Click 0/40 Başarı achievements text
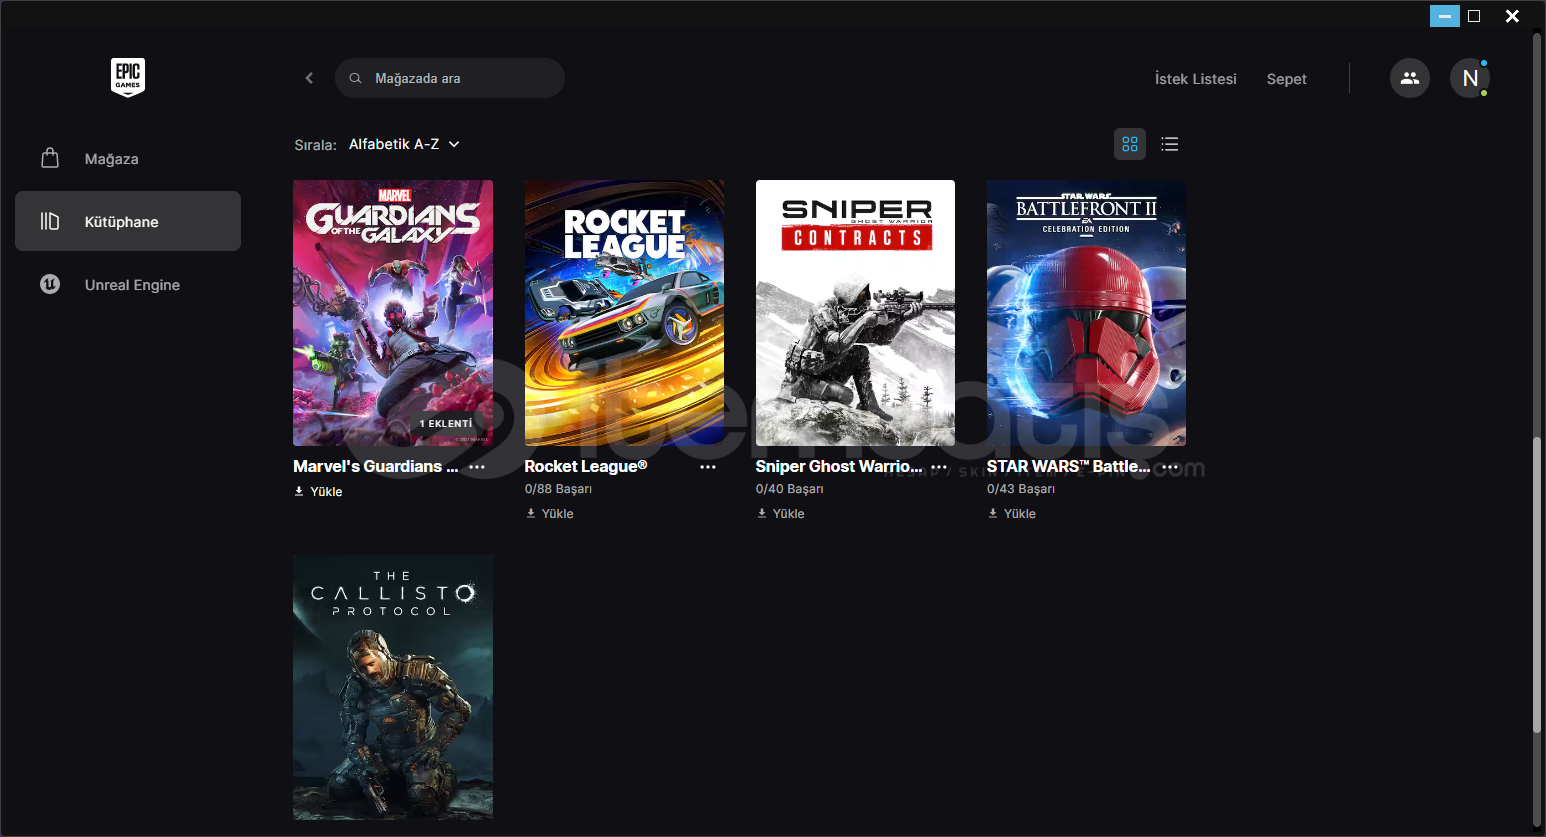 coord(789,489)
